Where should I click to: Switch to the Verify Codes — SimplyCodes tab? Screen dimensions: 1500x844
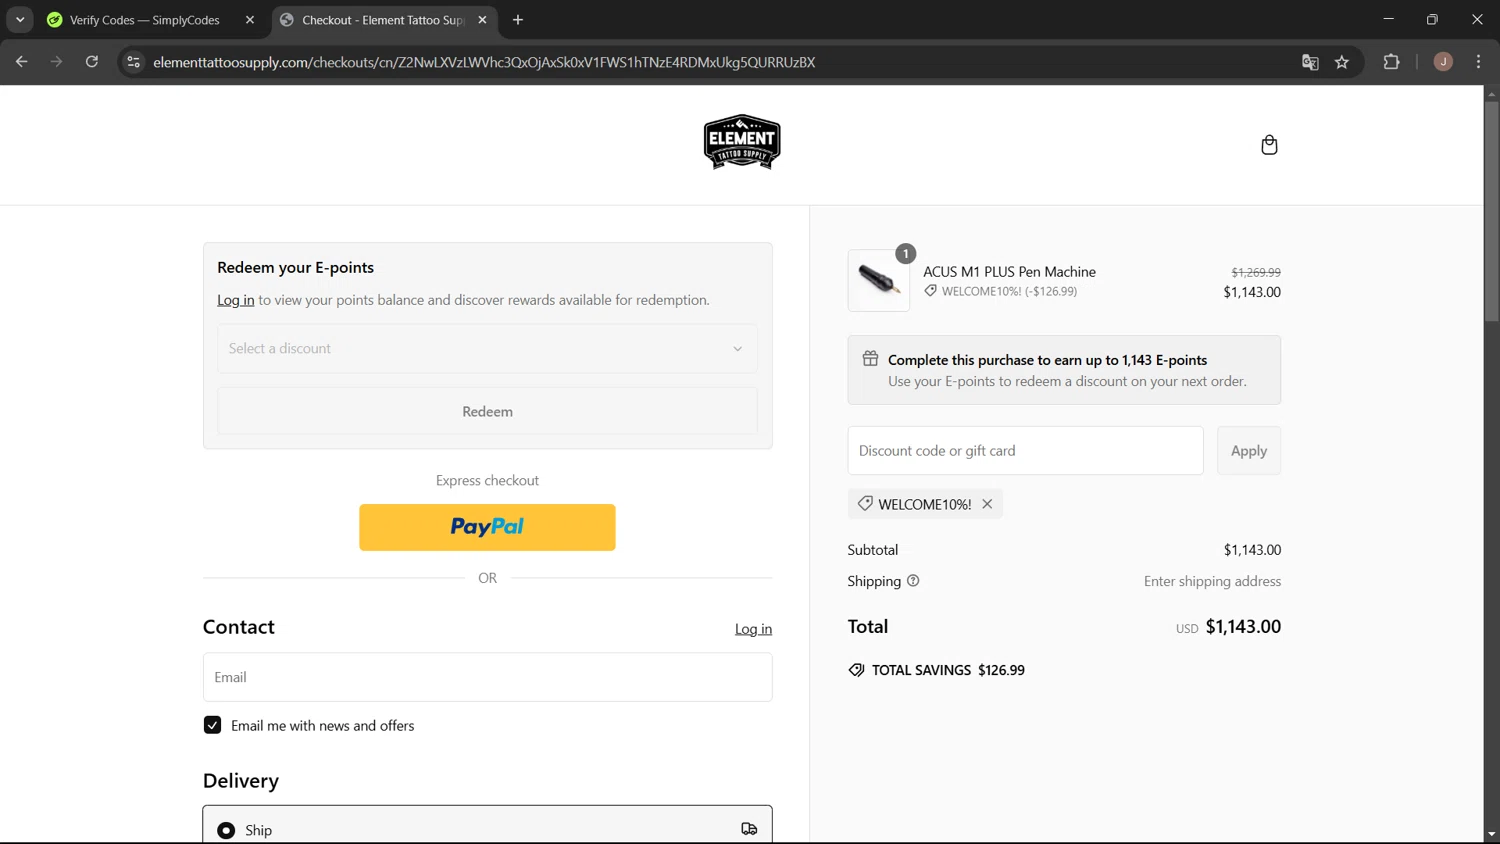[151, 20]
